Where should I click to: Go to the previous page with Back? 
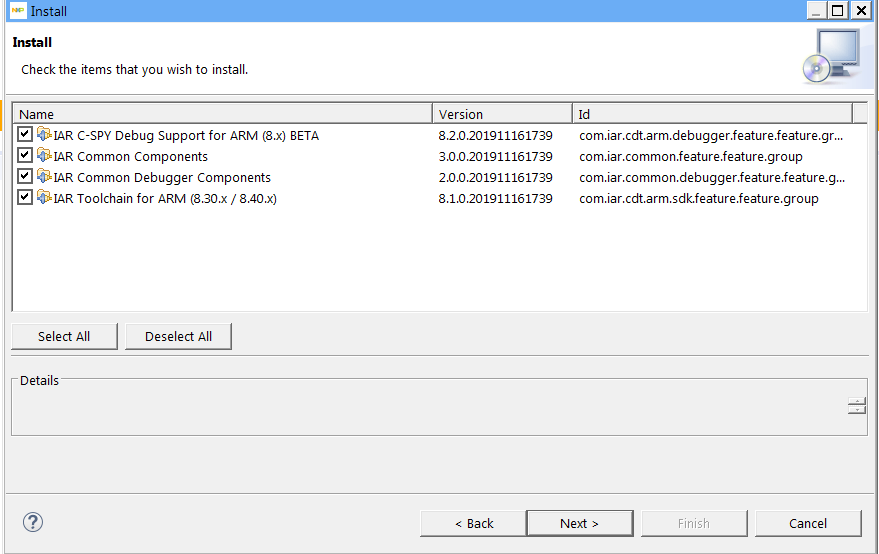pyautogui.click(x=474, y=523)
